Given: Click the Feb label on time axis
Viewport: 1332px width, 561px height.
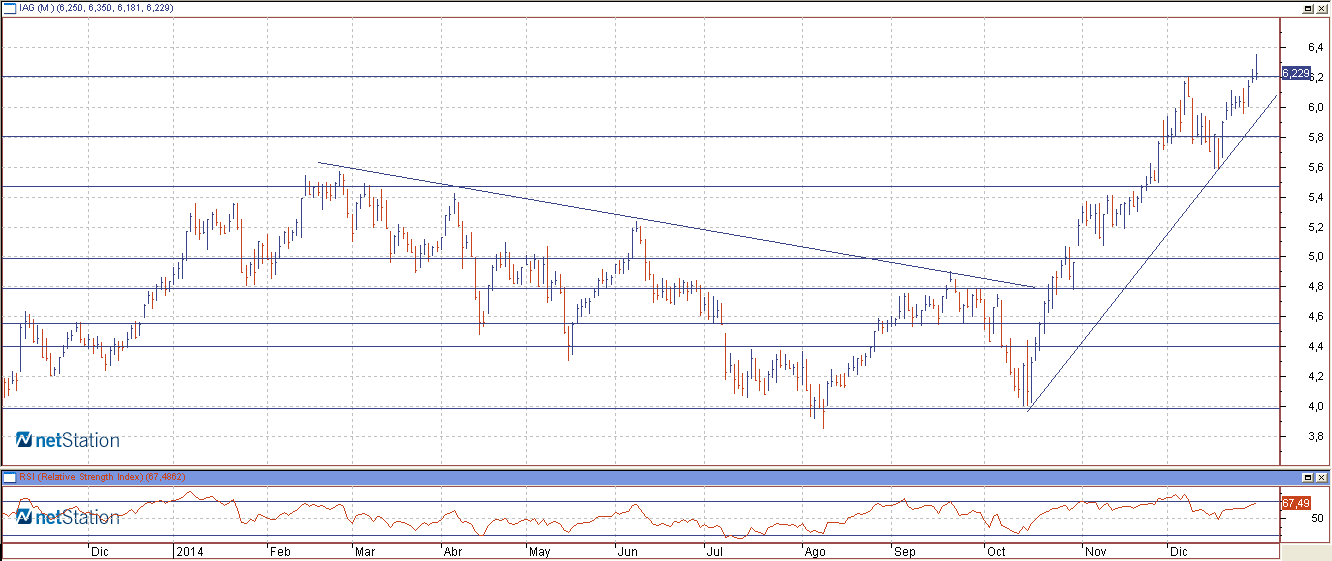Looking at the screenshot, I should (x=280, y=552).
